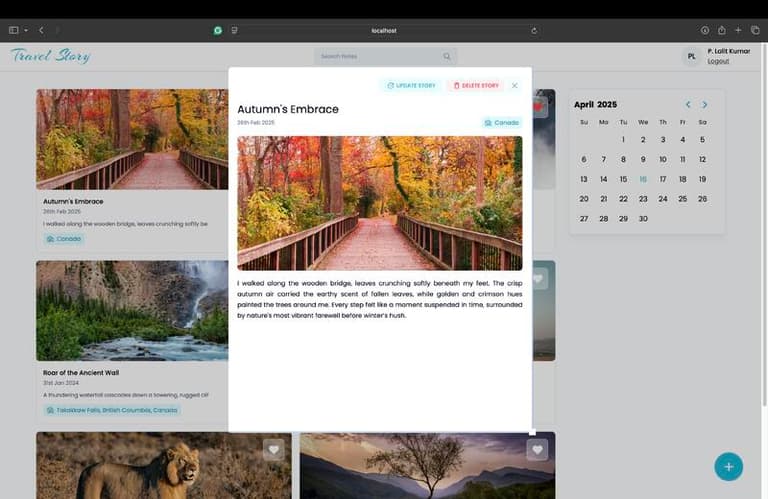Click the search magnifier icon
The height and width of the screenshot is (499, 768).
tap(447, 56)
